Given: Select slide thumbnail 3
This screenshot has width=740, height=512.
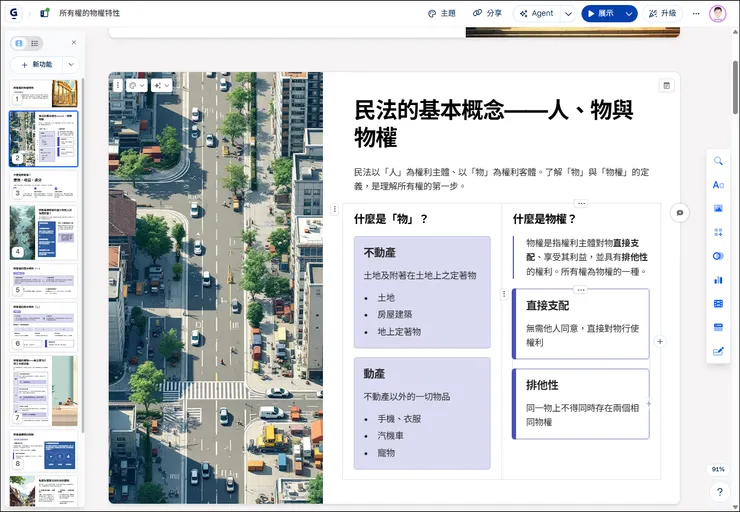Looking at the screenshot, I should [43, 185].
